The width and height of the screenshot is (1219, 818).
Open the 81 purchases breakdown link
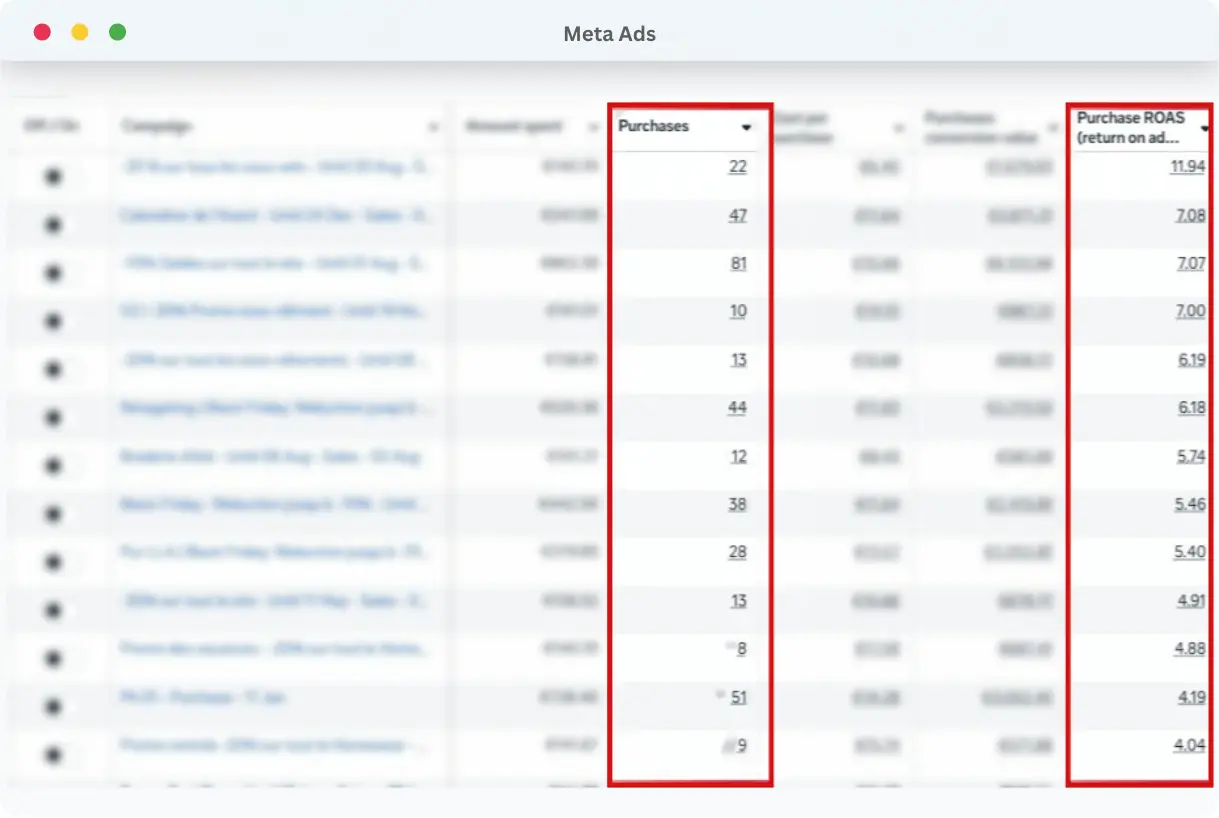pyautogui.click(x=737, y=263)
